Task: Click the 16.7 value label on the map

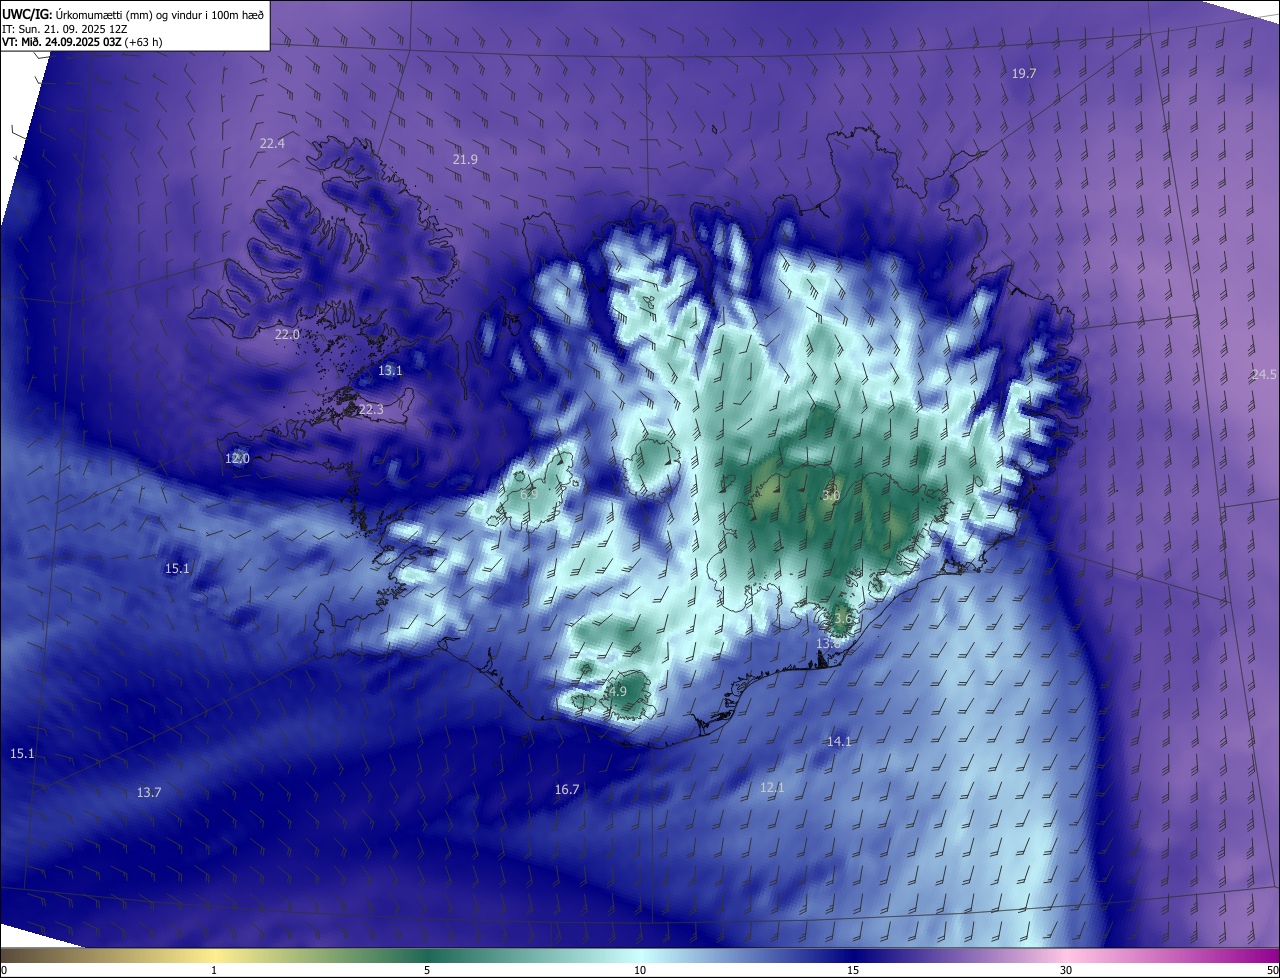Action: (567, 790)
